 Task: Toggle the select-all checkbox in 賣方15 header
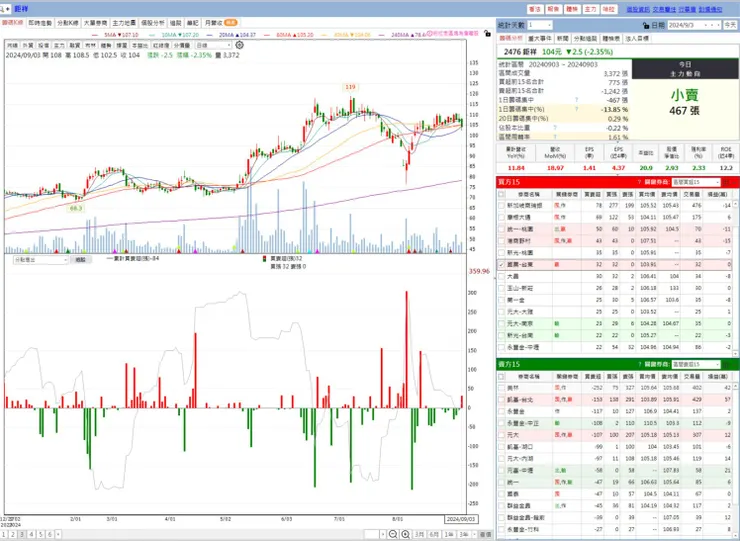[501, 376]
